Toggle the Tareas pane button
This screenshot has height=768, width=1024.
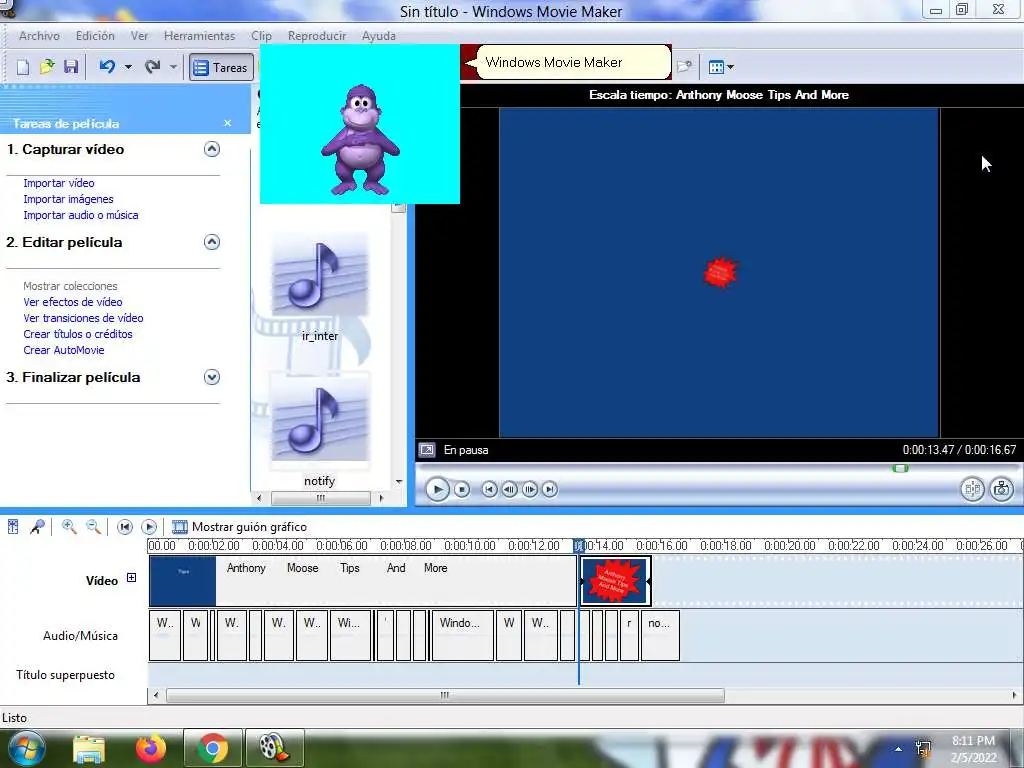221,67
